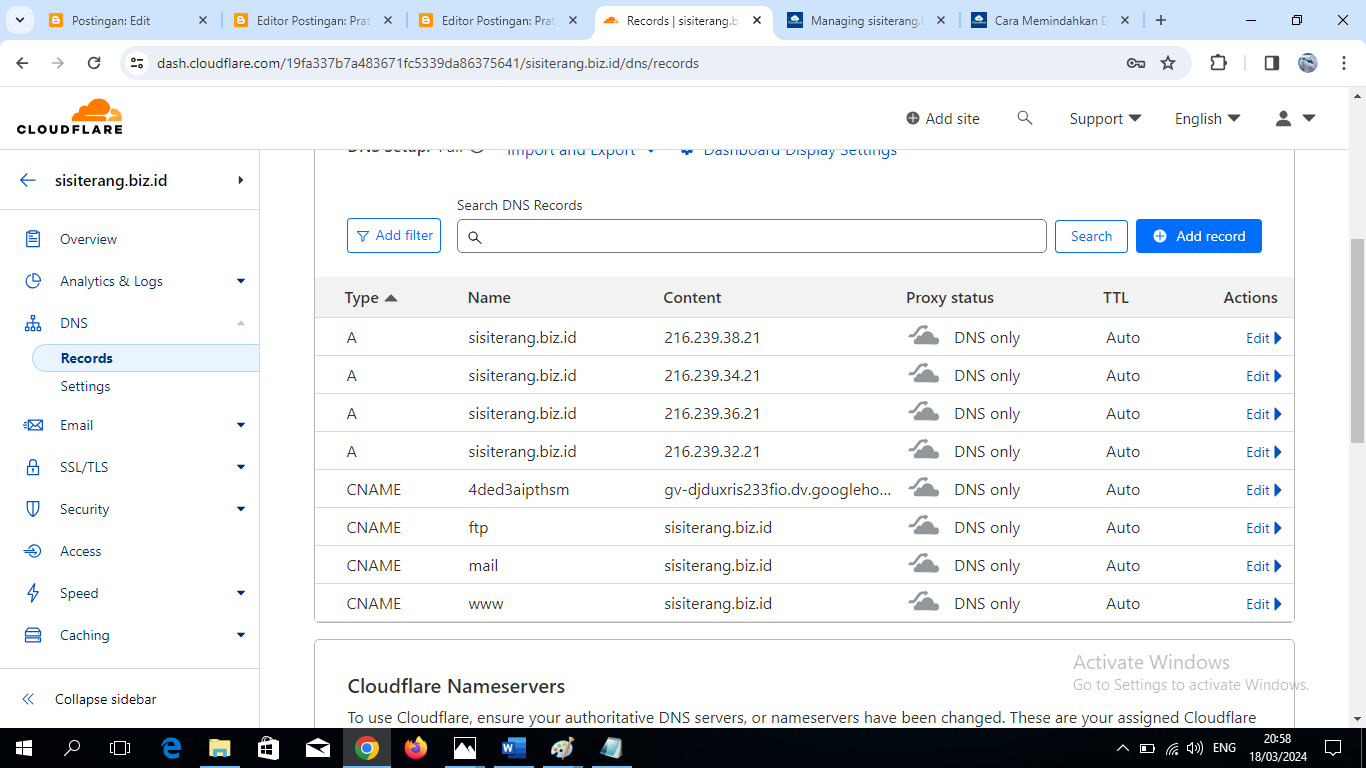This screenshot has height=768, width=1366.
Task: Click the Add site link
Action: 943,118
